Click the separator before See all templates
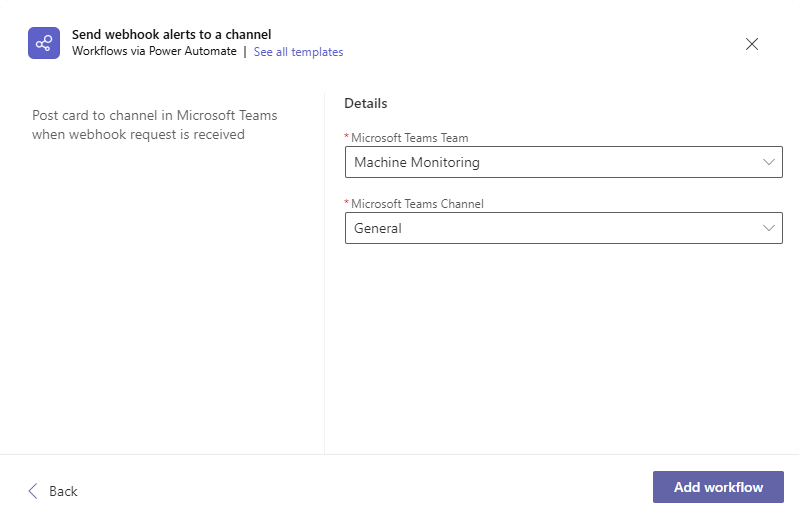This screenshot has height=523, width=801. pos(245,52)
